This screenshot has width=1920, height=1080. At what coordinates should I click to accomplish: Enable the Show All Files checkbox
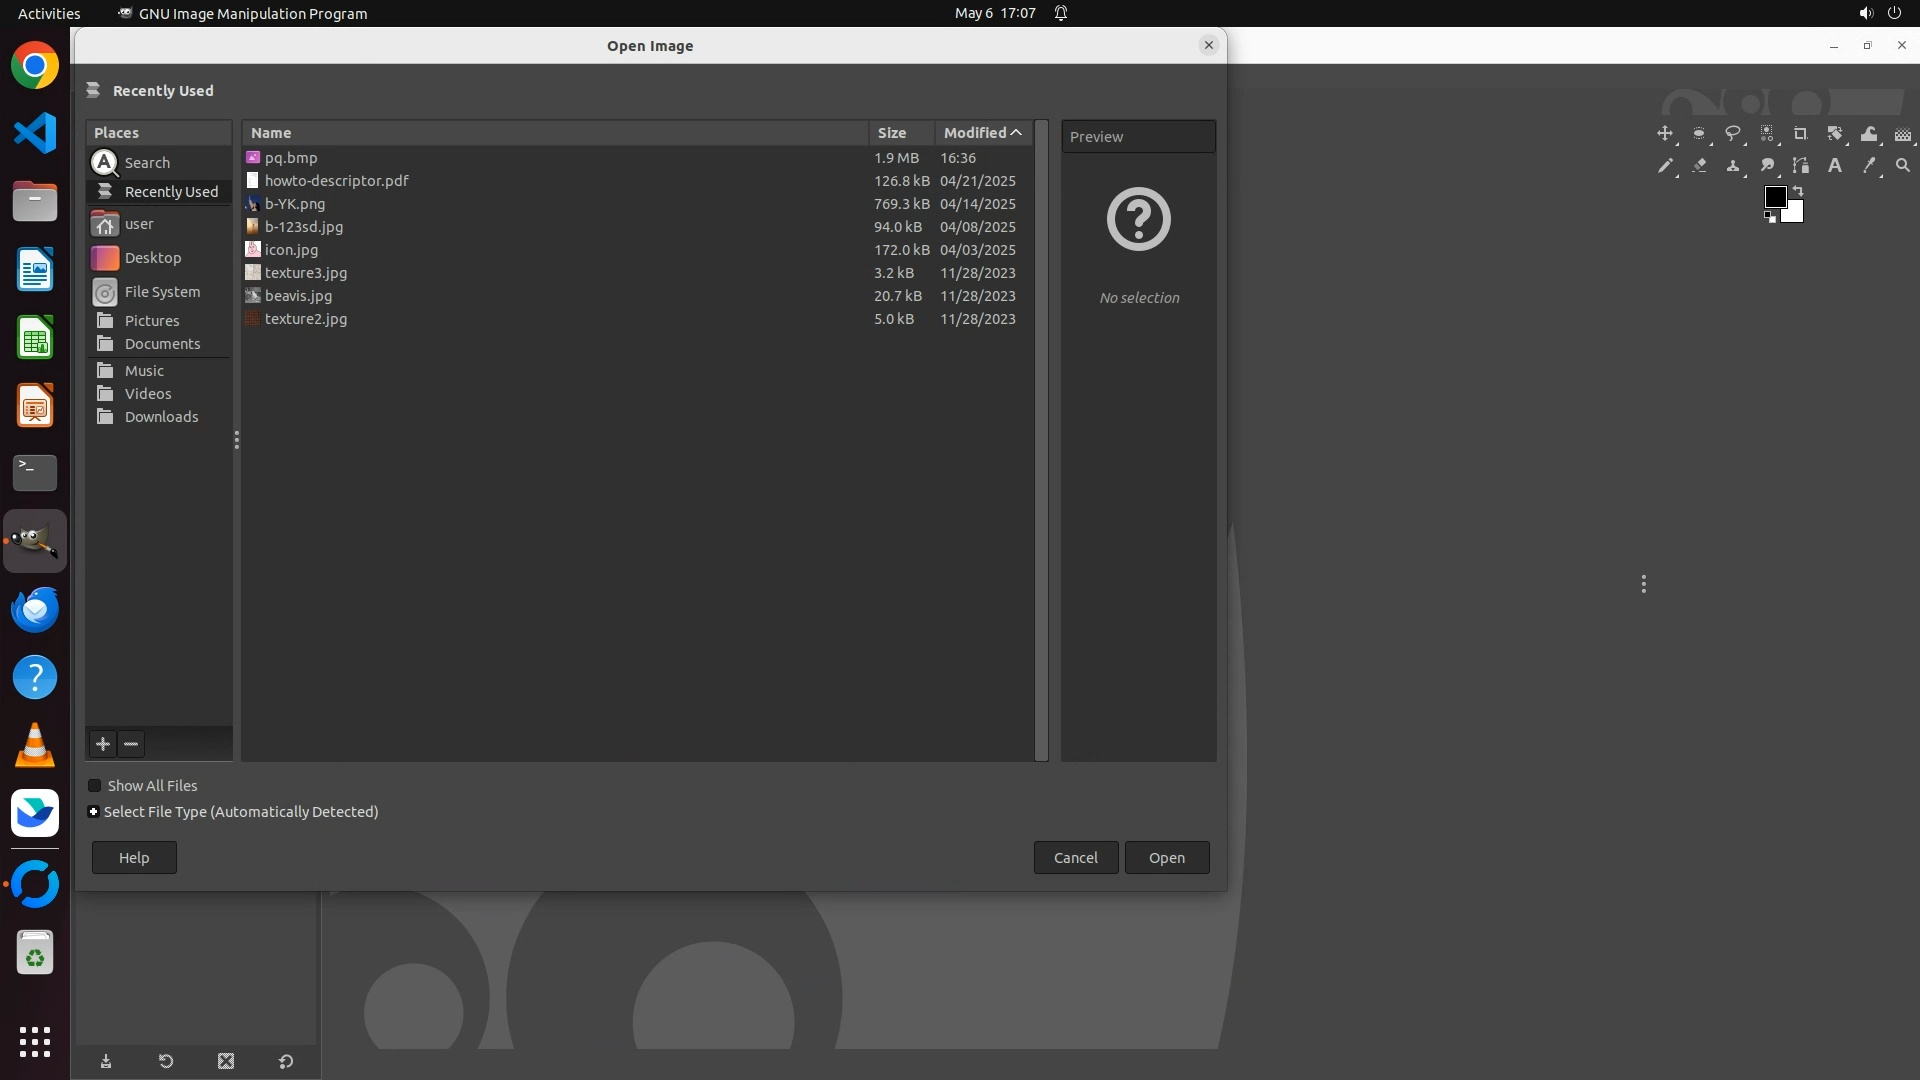(x=95, y=786)
